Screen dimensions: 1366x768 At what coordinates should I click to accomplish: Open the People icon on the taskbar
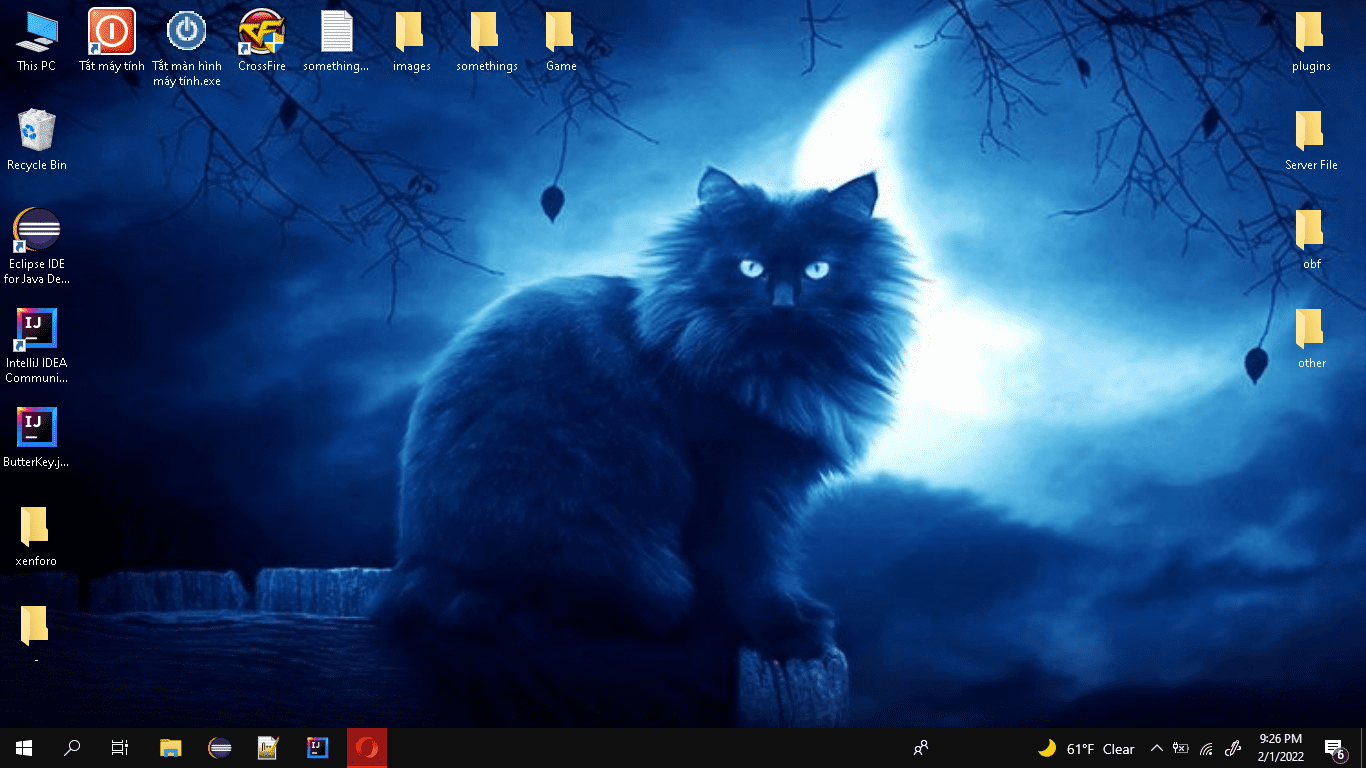[x=921, y=748]
